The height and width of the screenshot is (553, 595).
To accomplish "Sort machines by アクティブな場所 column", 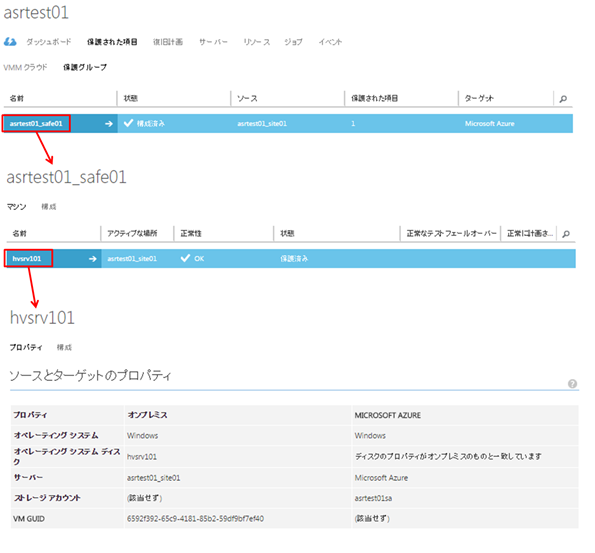I will point(132,233).
